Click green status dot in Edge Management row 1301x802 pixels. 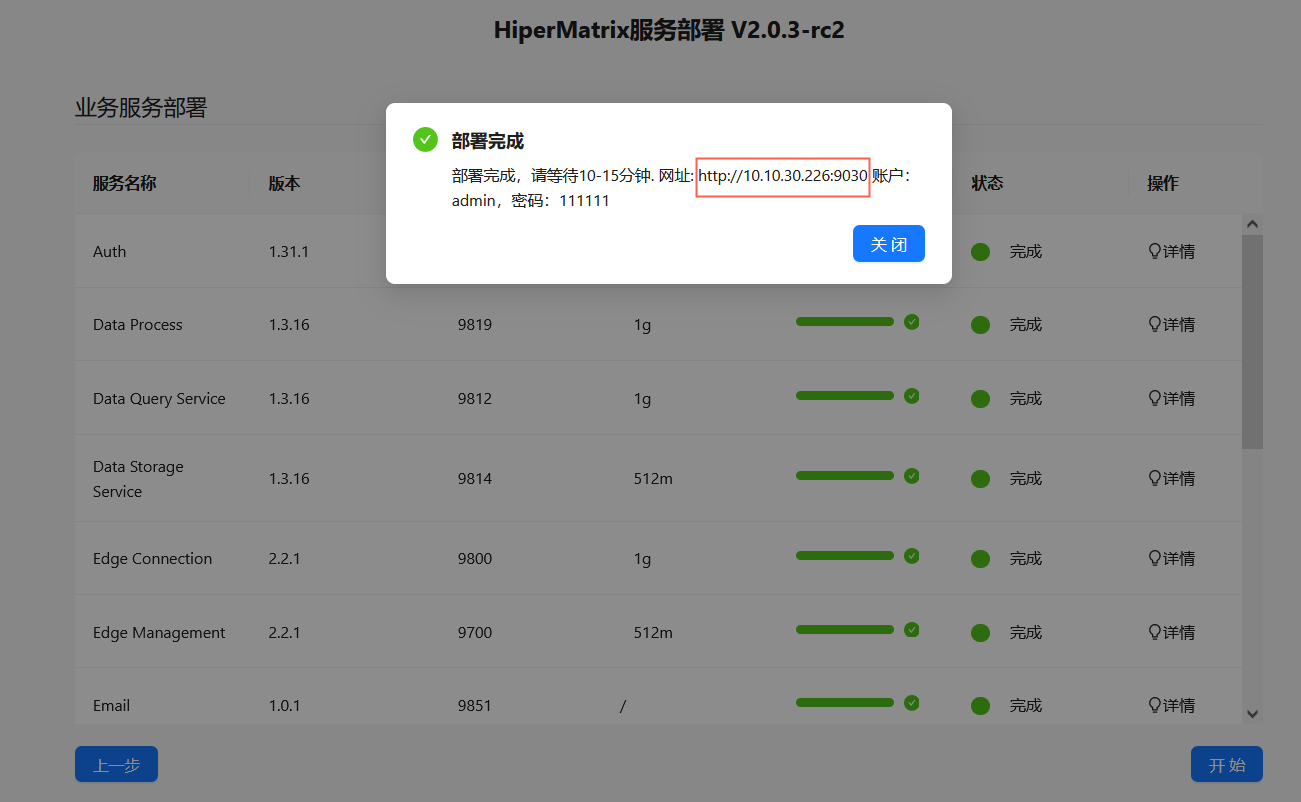coord(980,633)
